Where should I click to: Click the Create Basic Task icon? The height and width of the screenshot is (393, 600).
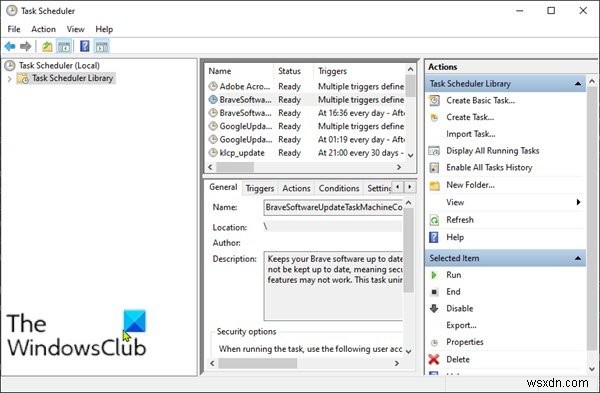click(434, 100)
